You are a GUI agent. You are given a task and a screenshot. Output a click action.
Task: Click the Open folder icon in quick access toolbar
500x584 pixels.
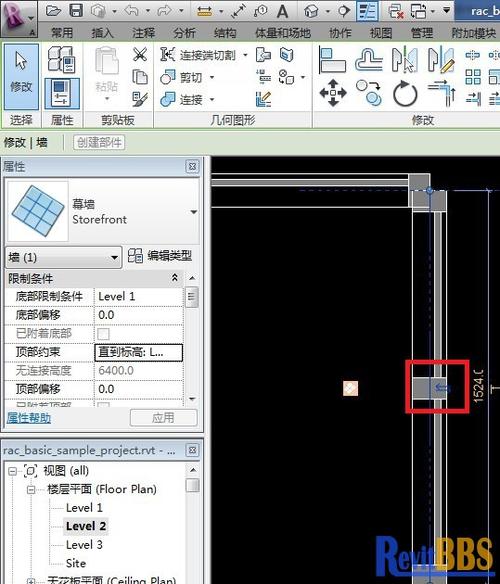(x=53, y=11)
